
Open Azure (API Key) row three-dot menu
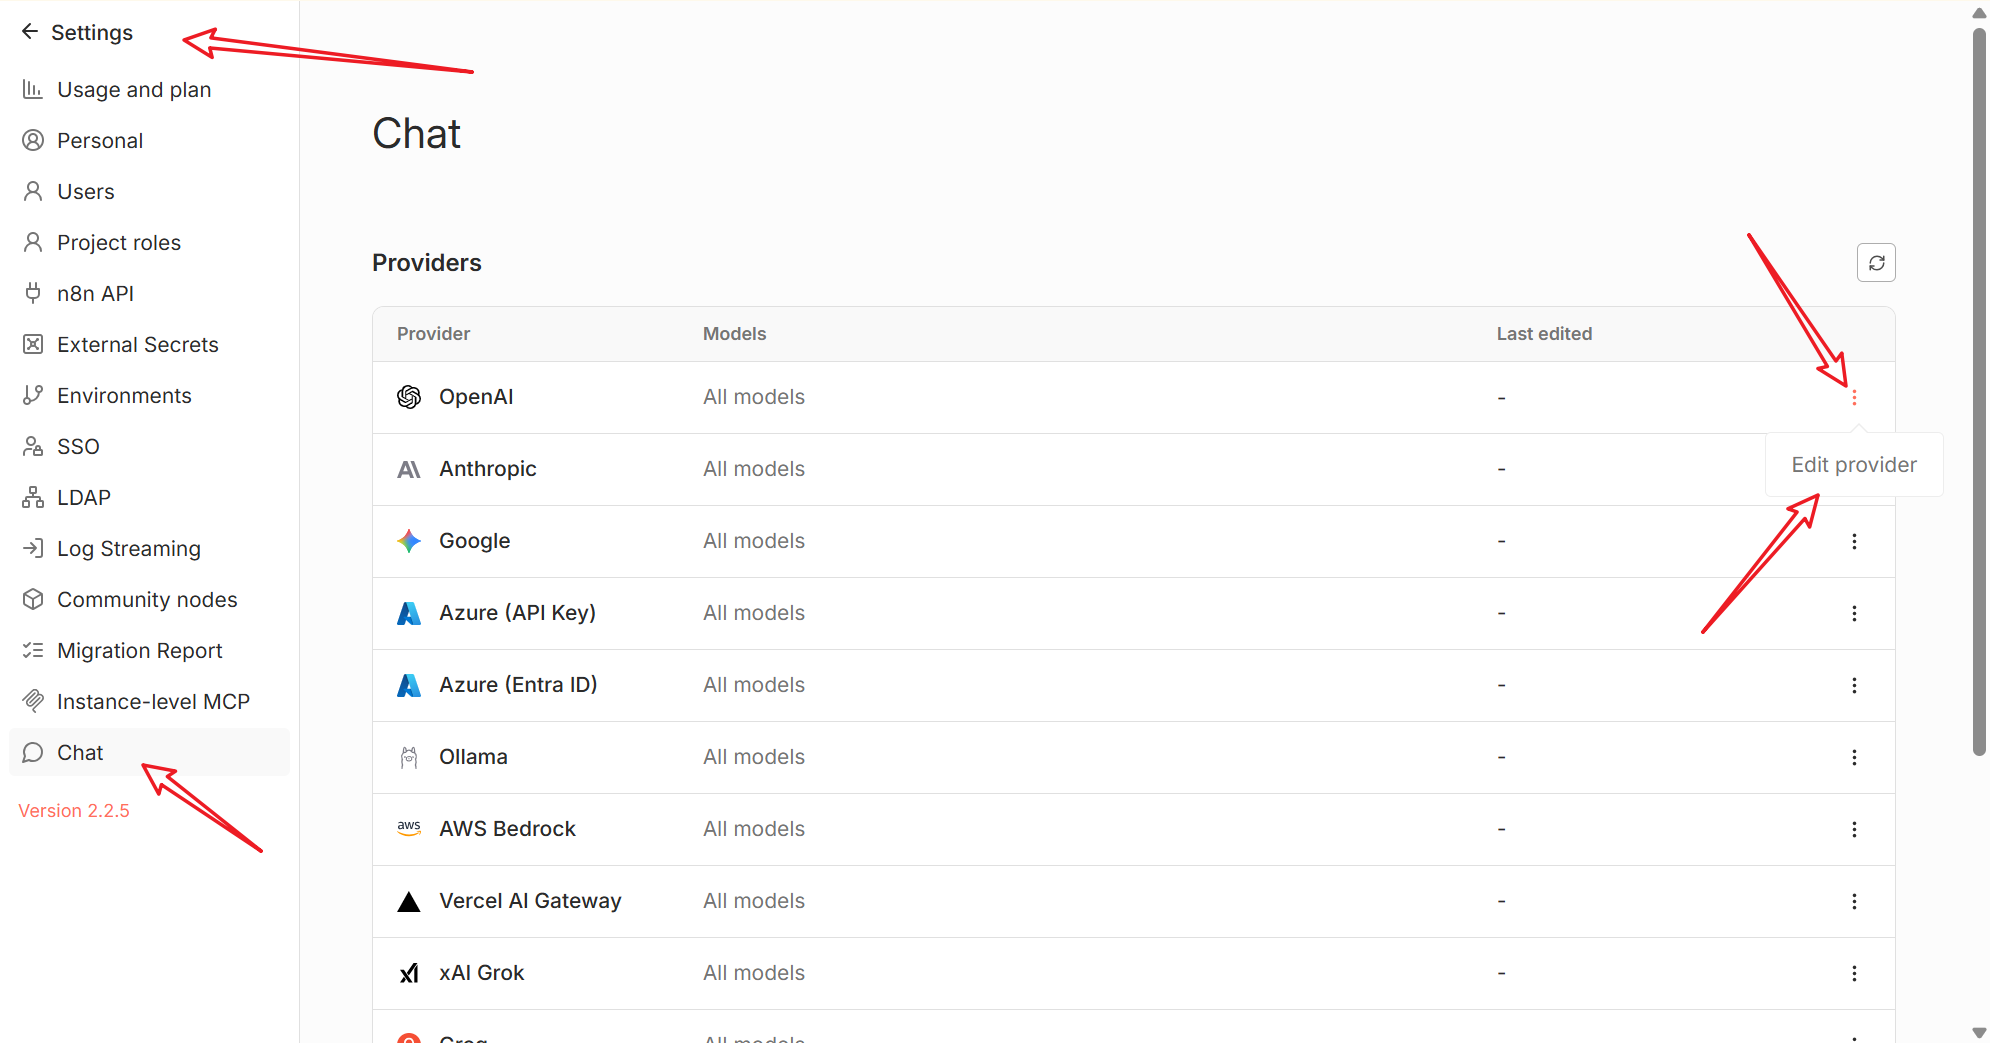coord(1854,613)
